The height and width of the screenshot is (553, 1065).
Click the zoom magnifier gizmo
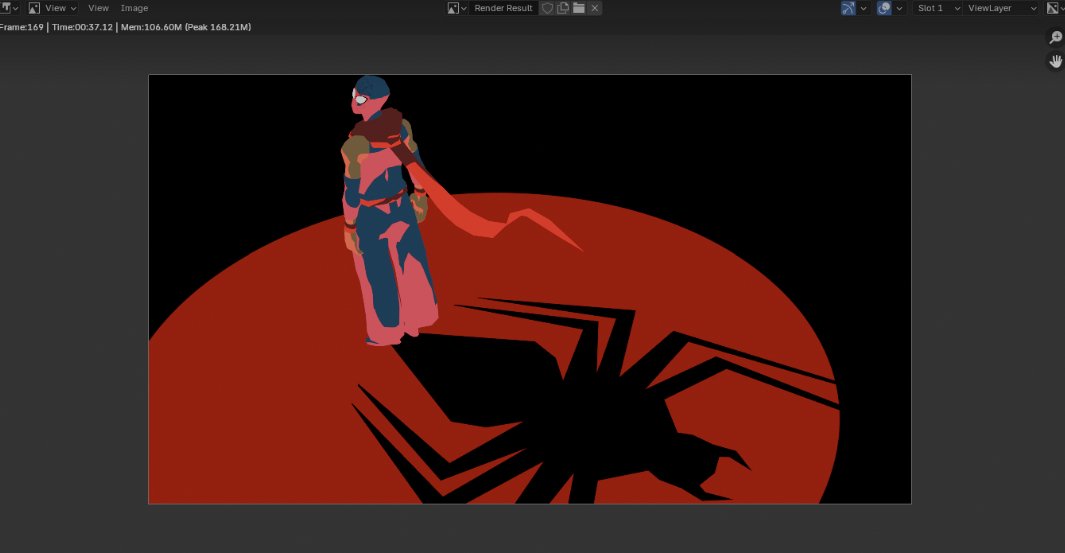pos(1055,37)
